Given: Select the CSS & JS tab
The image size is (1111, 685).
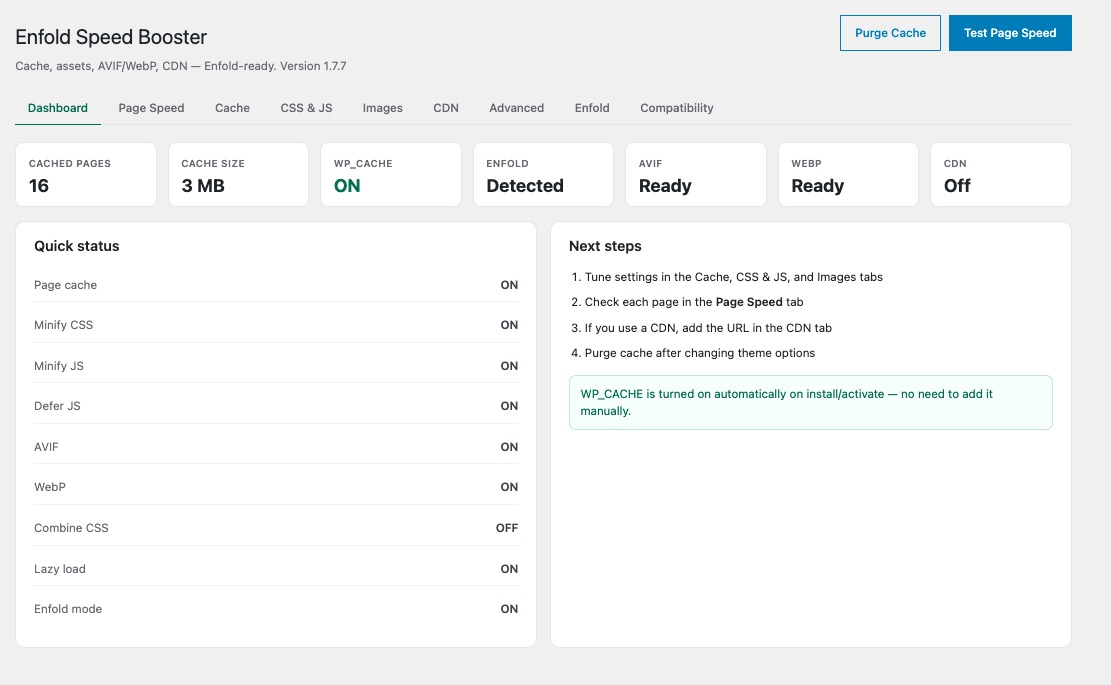Looking at the screenshot, I should tap(306, 108).
